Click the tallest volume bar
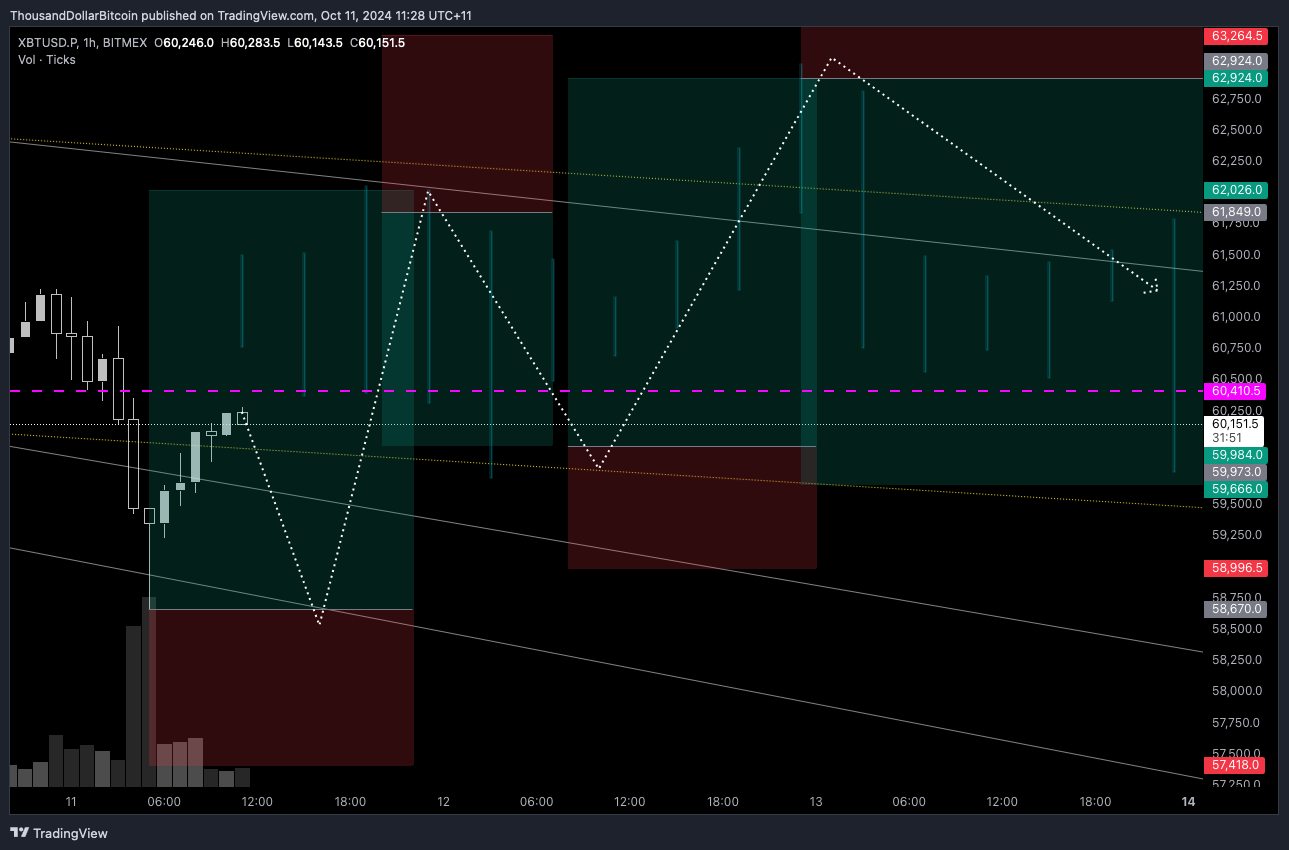This screenshot has height=850, width=1289. [148, 692]
